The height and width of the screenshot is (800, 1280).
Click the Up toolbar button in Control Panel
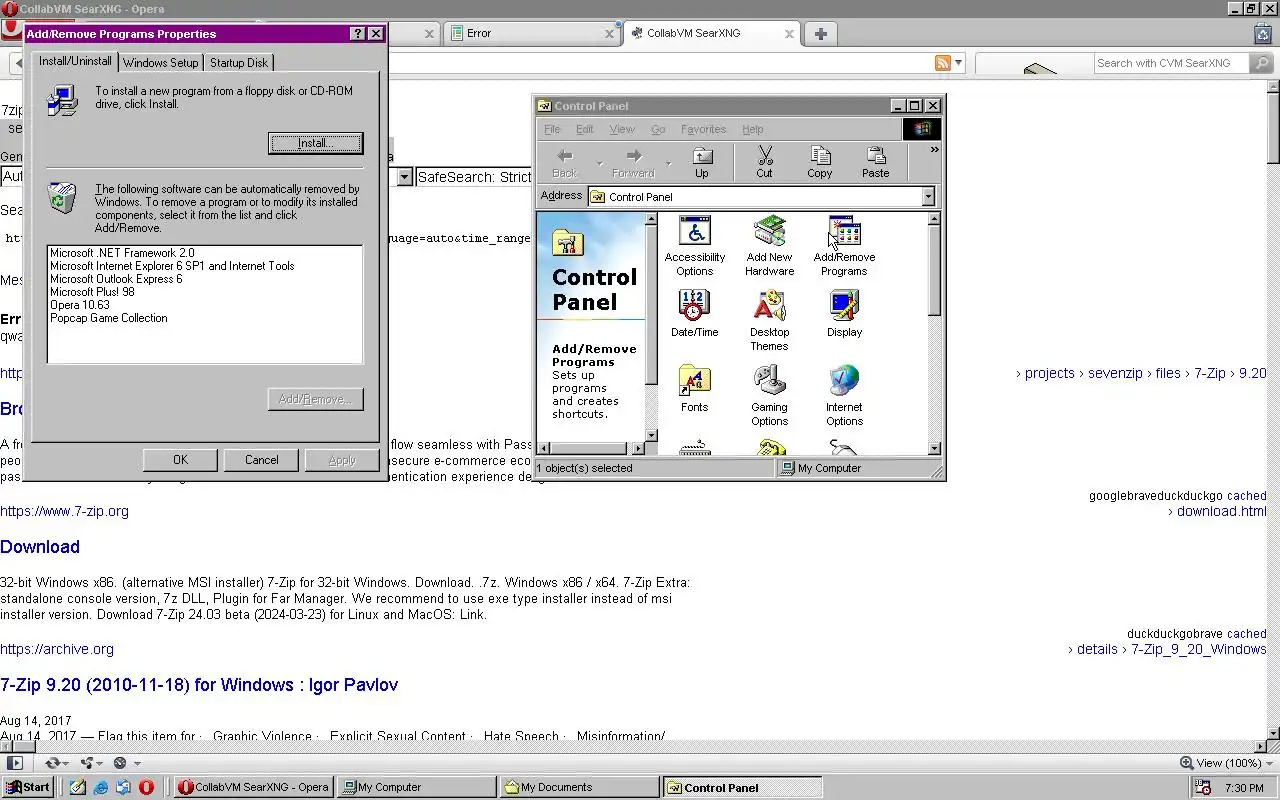[702, 162]
